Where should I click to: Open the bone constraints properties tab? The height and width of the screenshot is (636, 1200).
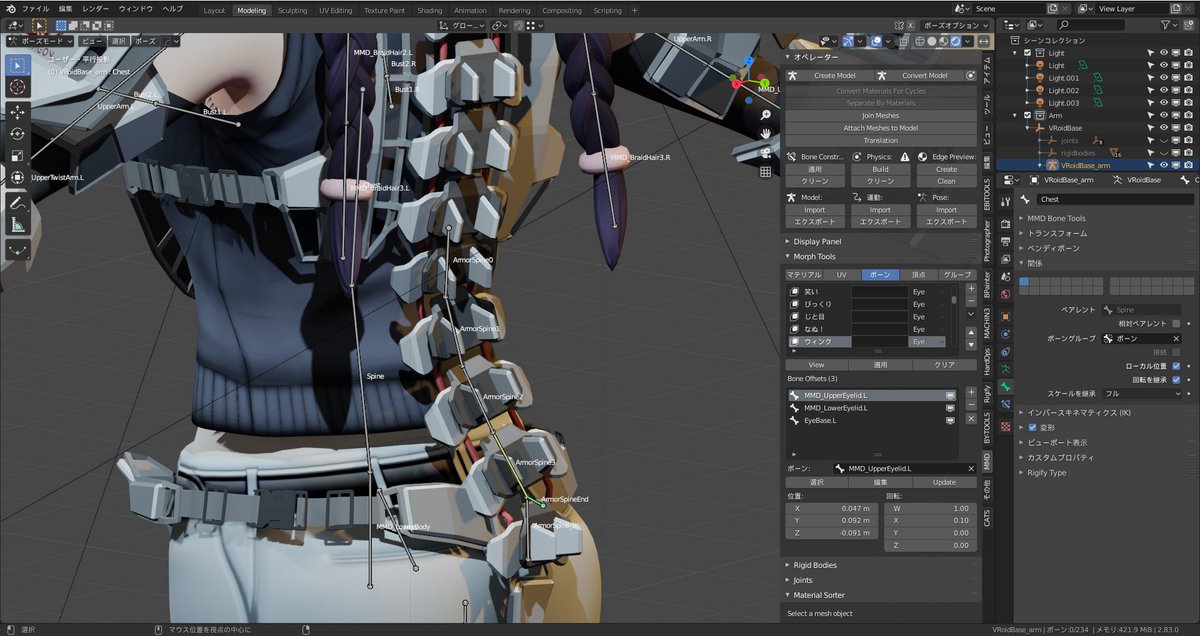1005,403
